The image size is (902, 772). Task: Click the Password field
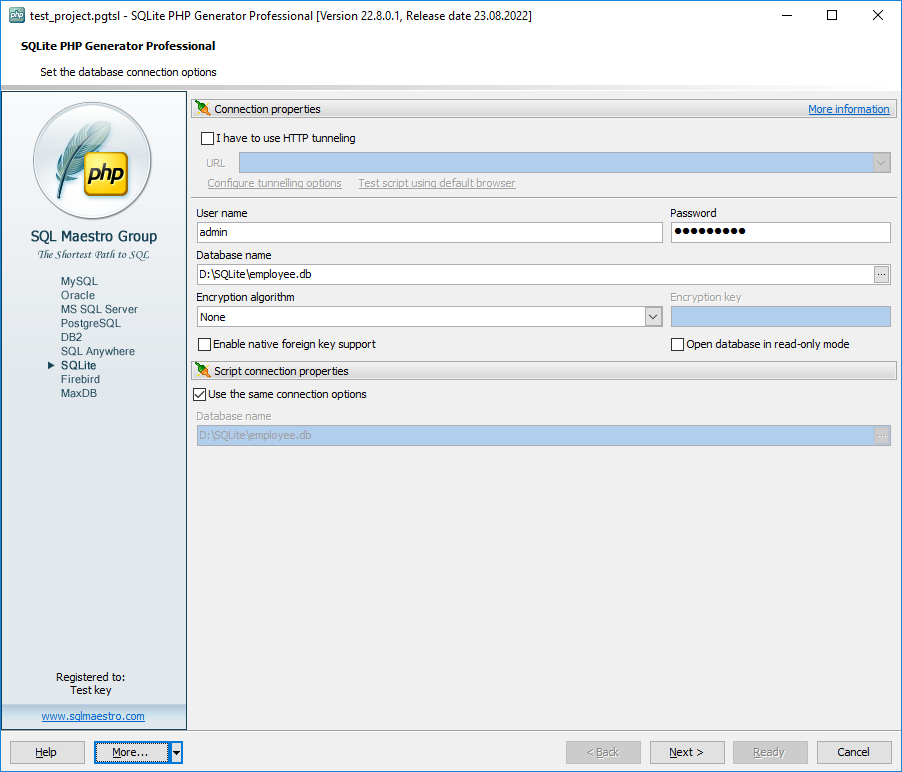[x=780, y=232]
